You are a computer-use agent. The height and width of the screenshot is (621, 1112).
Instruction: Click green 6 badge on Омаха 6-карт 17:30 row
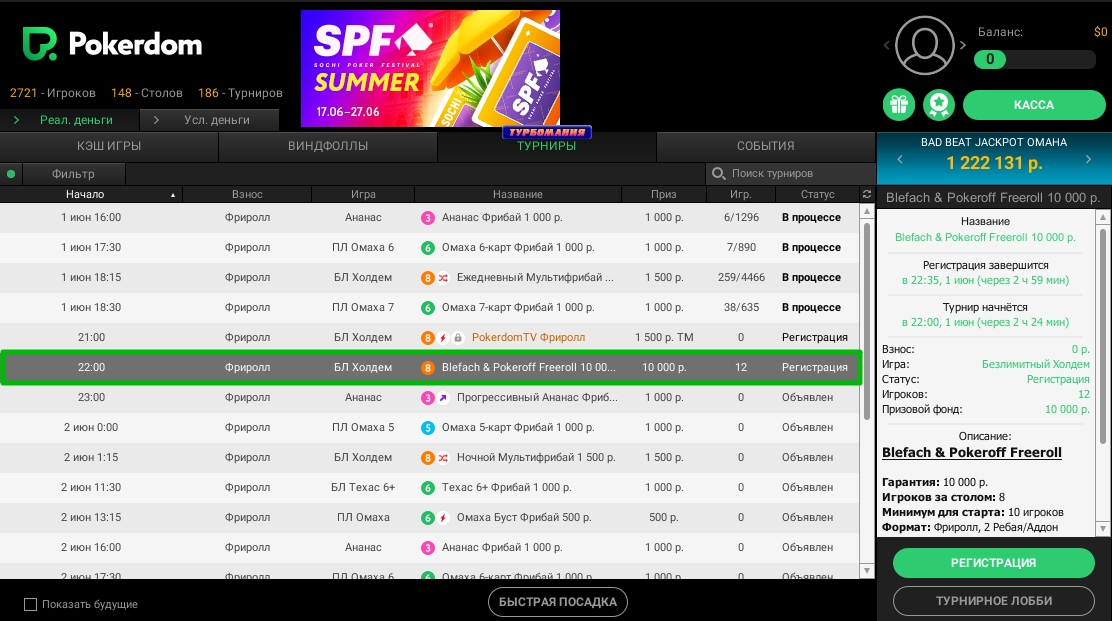coord(428,247)
